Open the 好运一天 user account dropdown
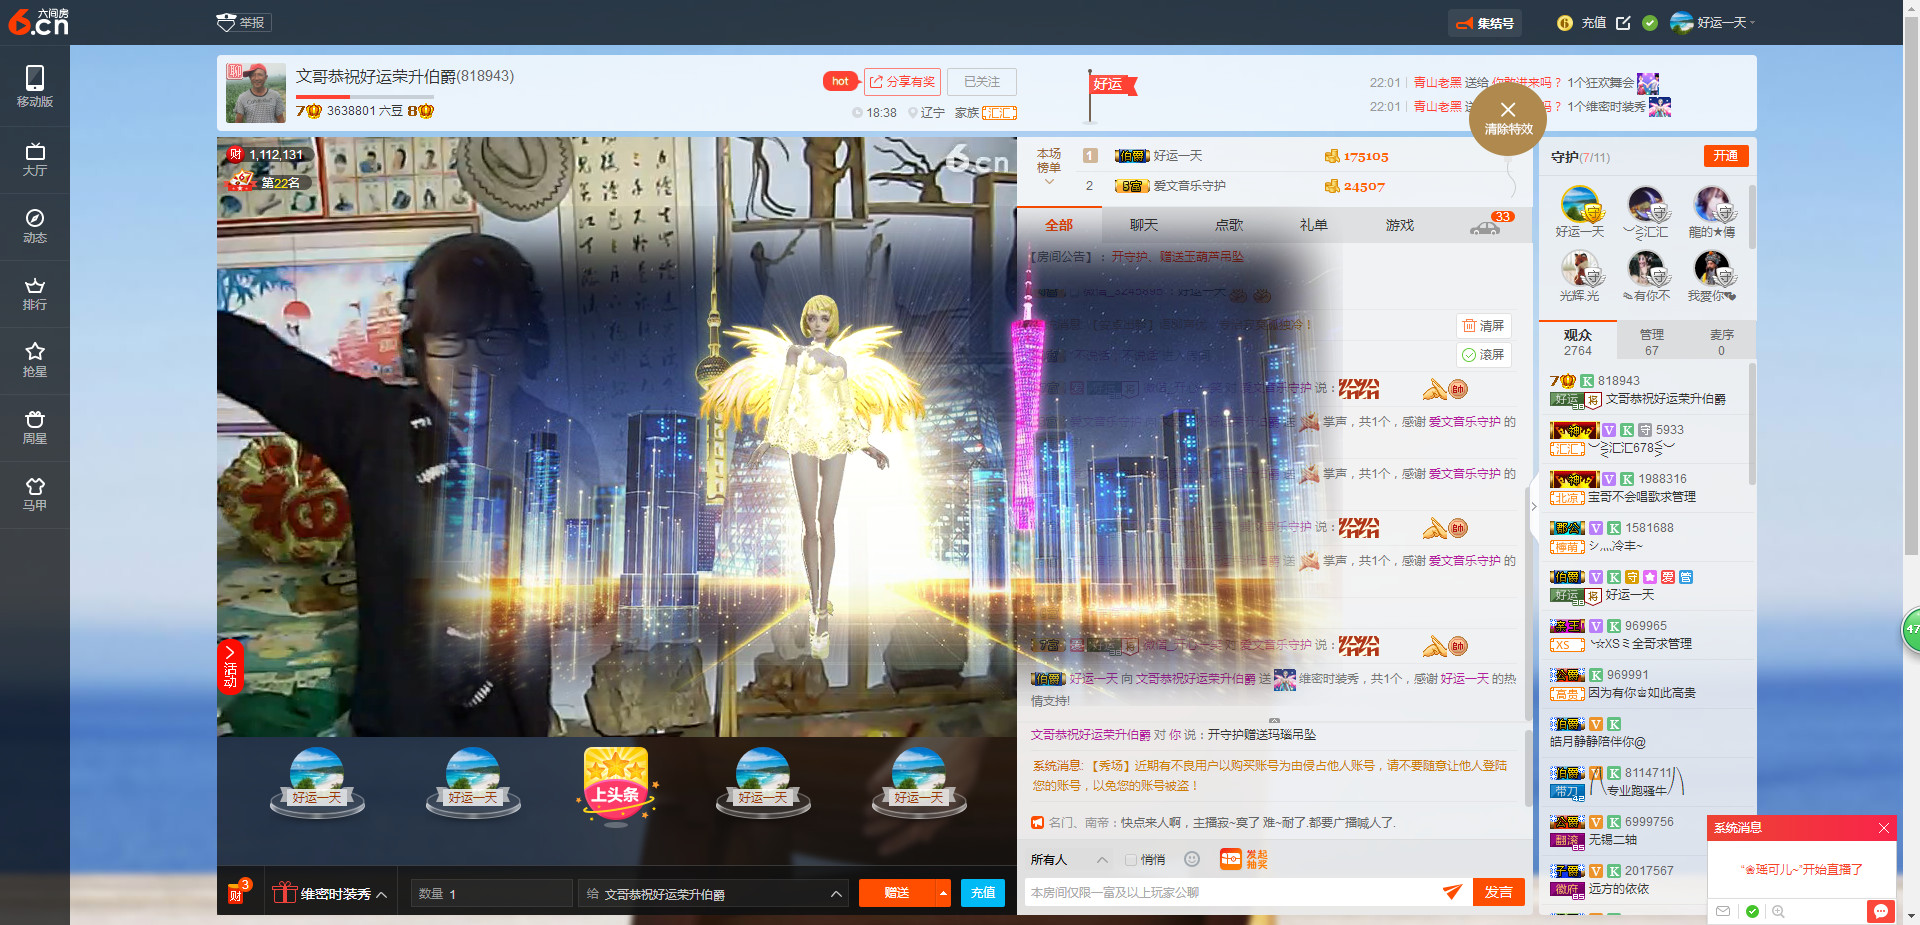The image size is (1920, 925). coord(1713,23)
